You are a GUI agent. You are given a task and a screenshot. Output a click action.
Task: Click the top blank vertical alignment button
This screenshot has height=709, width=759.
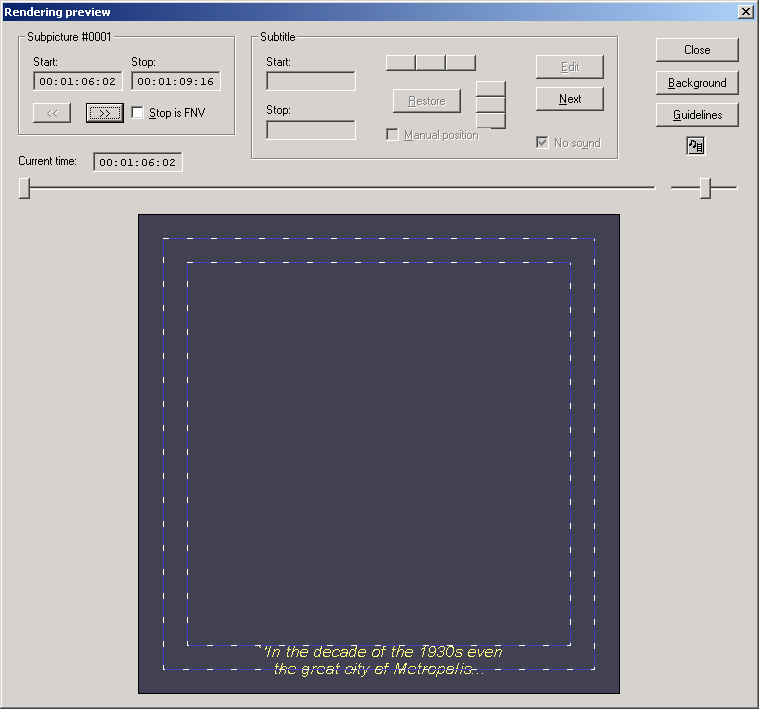[491, 89]
